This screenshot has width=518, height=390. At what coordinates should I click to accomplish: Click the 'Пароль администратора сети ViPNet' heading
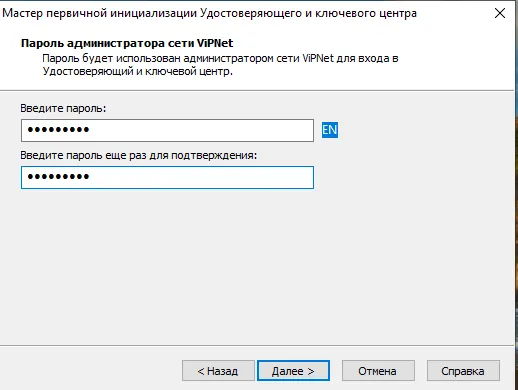coord(127,43)
